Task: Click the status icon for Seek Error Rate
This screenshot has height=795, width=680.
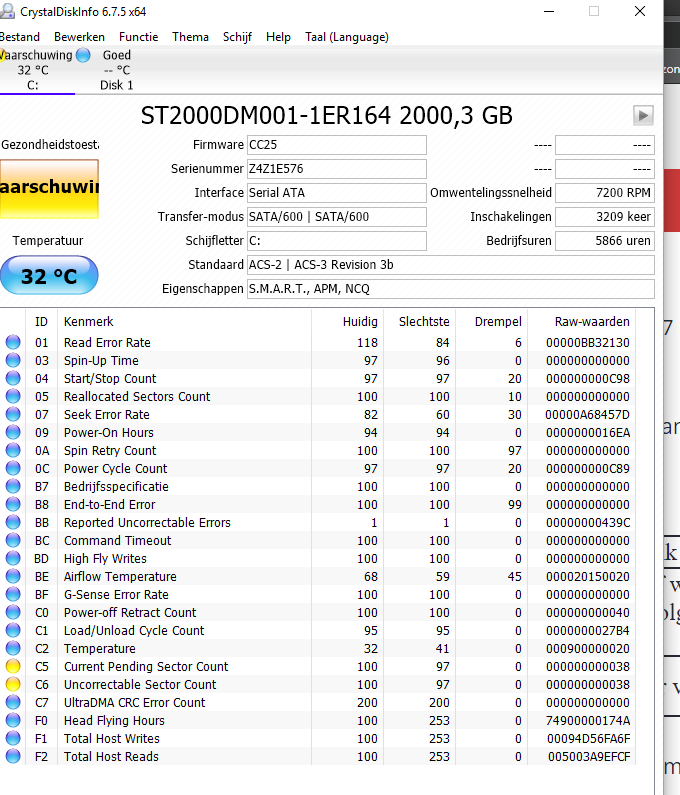Action: tap(13, 414)
